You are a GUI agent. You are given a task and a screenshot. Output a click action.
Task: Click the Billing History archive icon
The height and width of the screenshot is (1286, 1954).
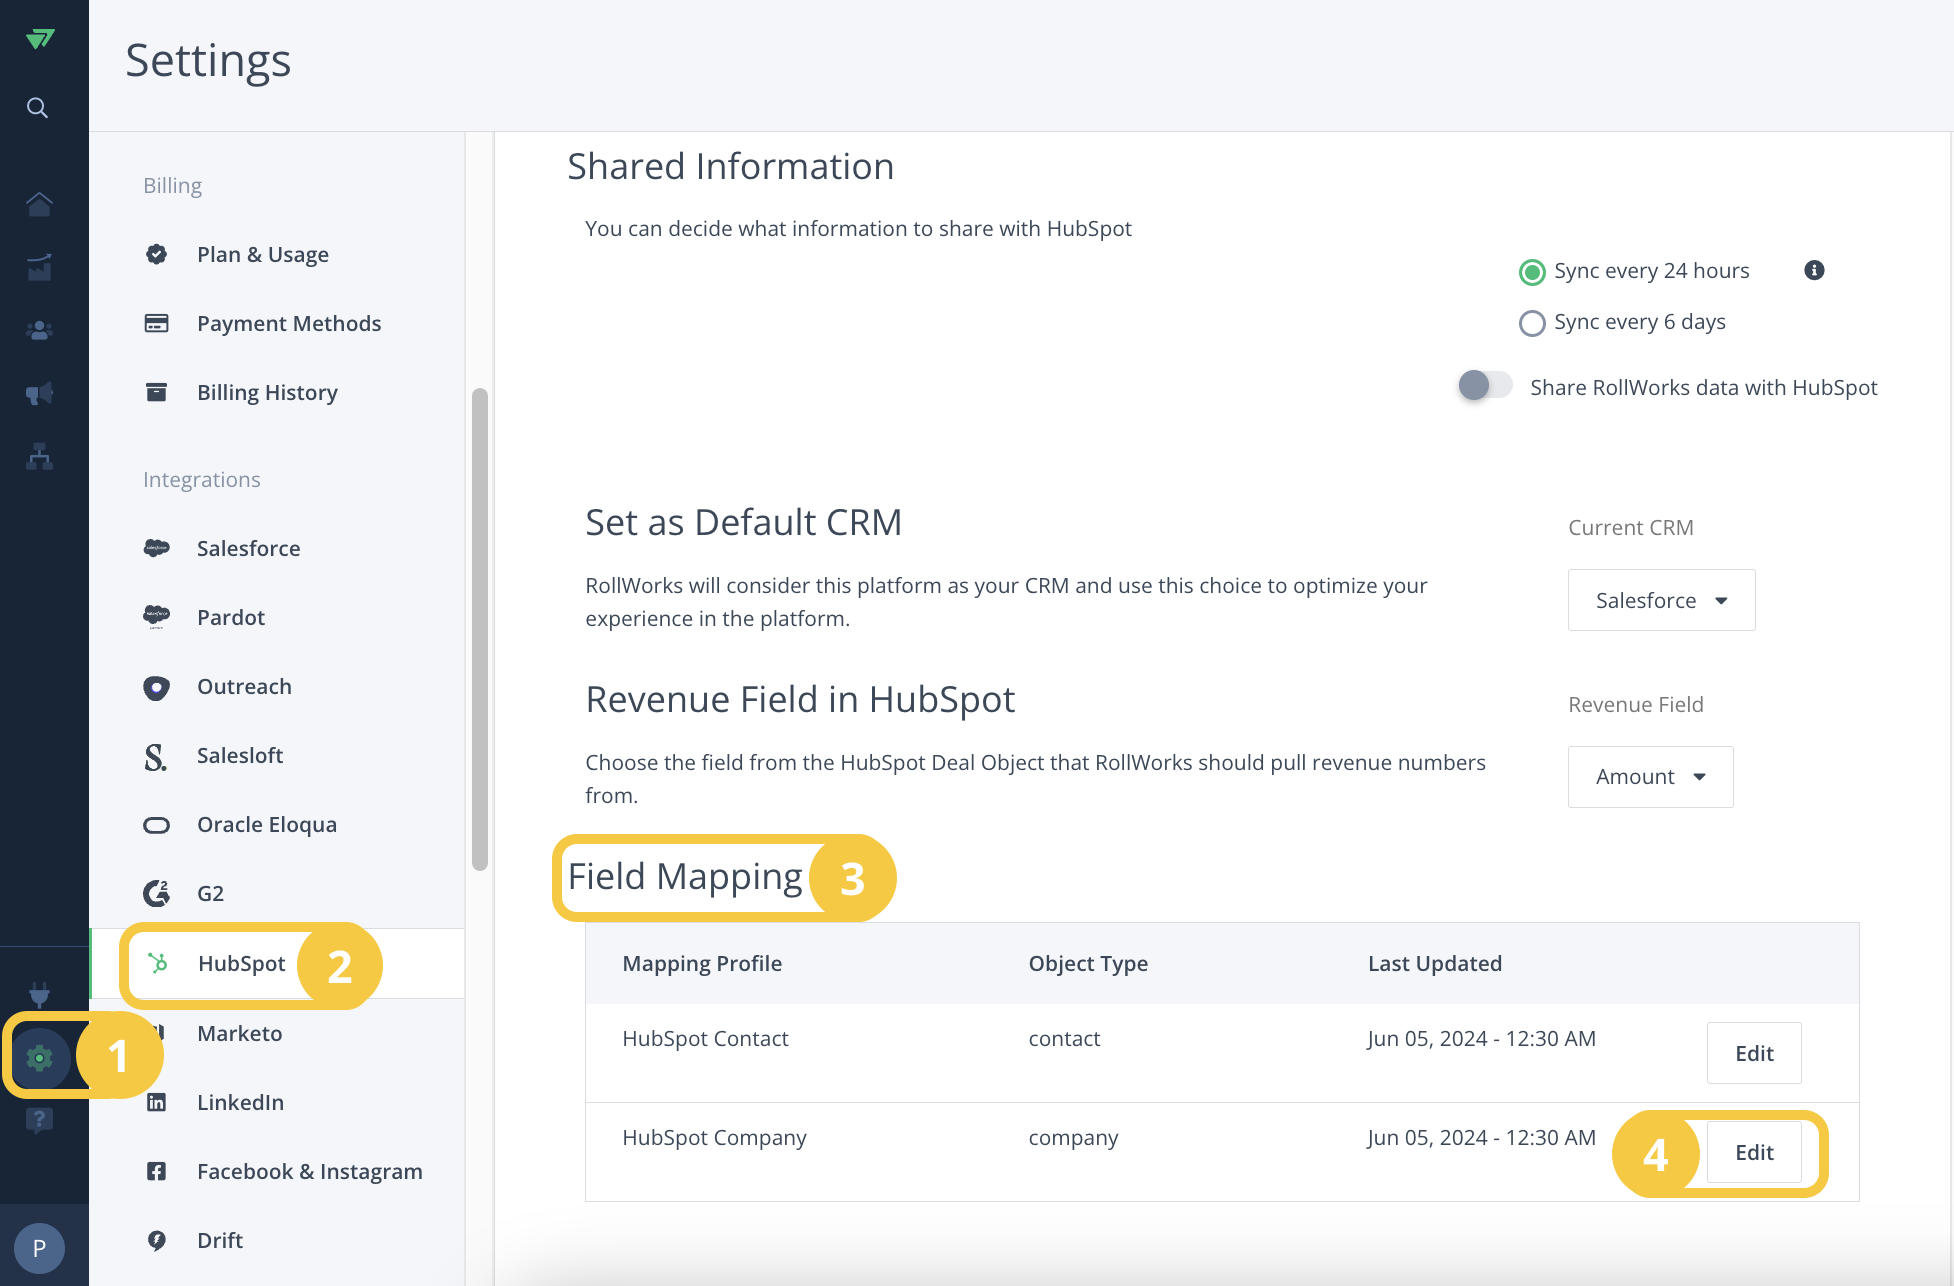click(157, 392)
